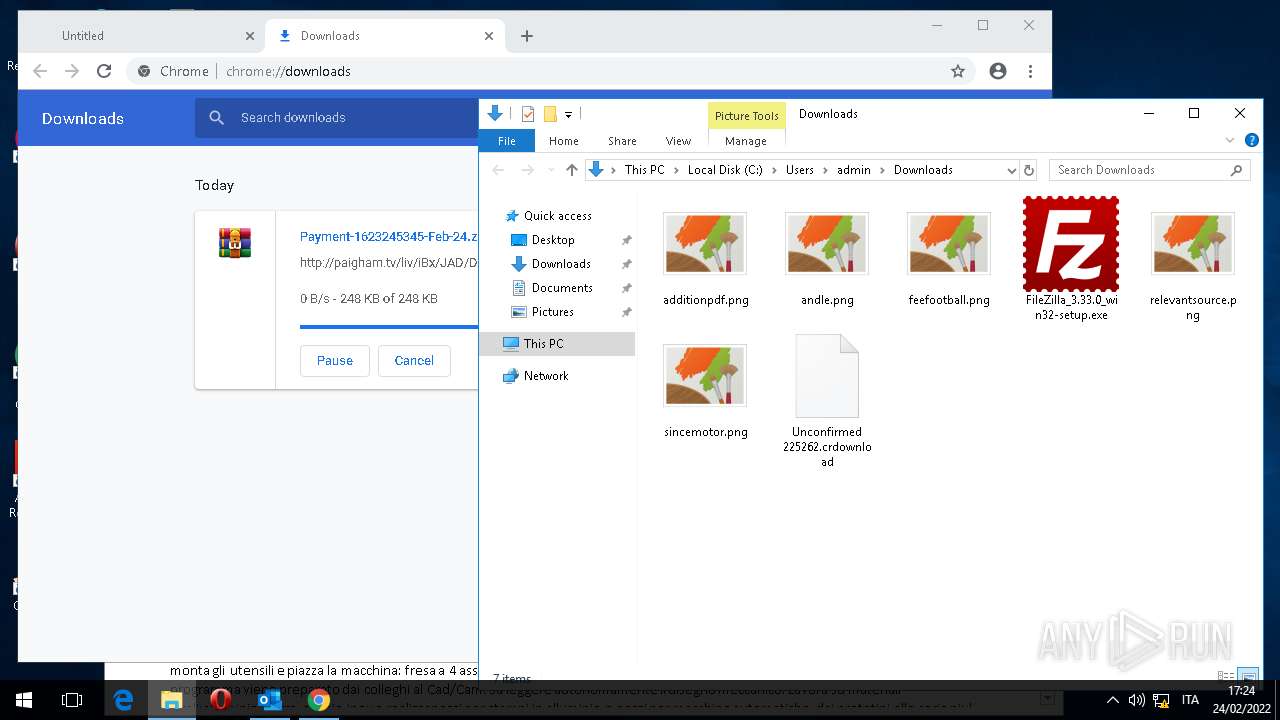The height and width of the screenshot is (720, 1280).
Task: Switch to the Untitled tab
Action: (140, 36)
